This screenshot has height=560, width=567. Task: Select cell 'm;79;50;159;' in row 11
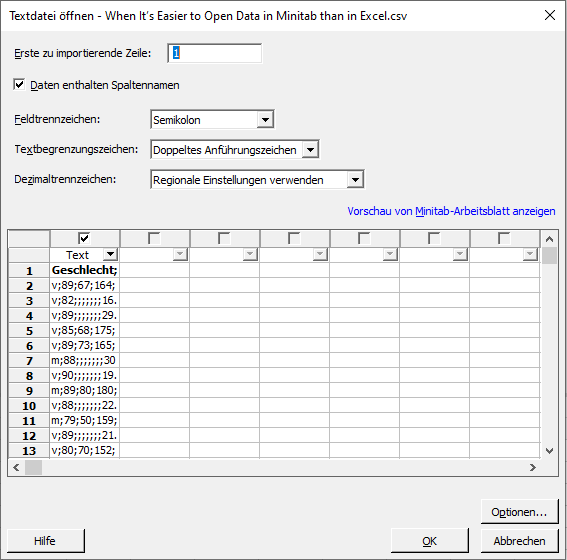point(84,420)
